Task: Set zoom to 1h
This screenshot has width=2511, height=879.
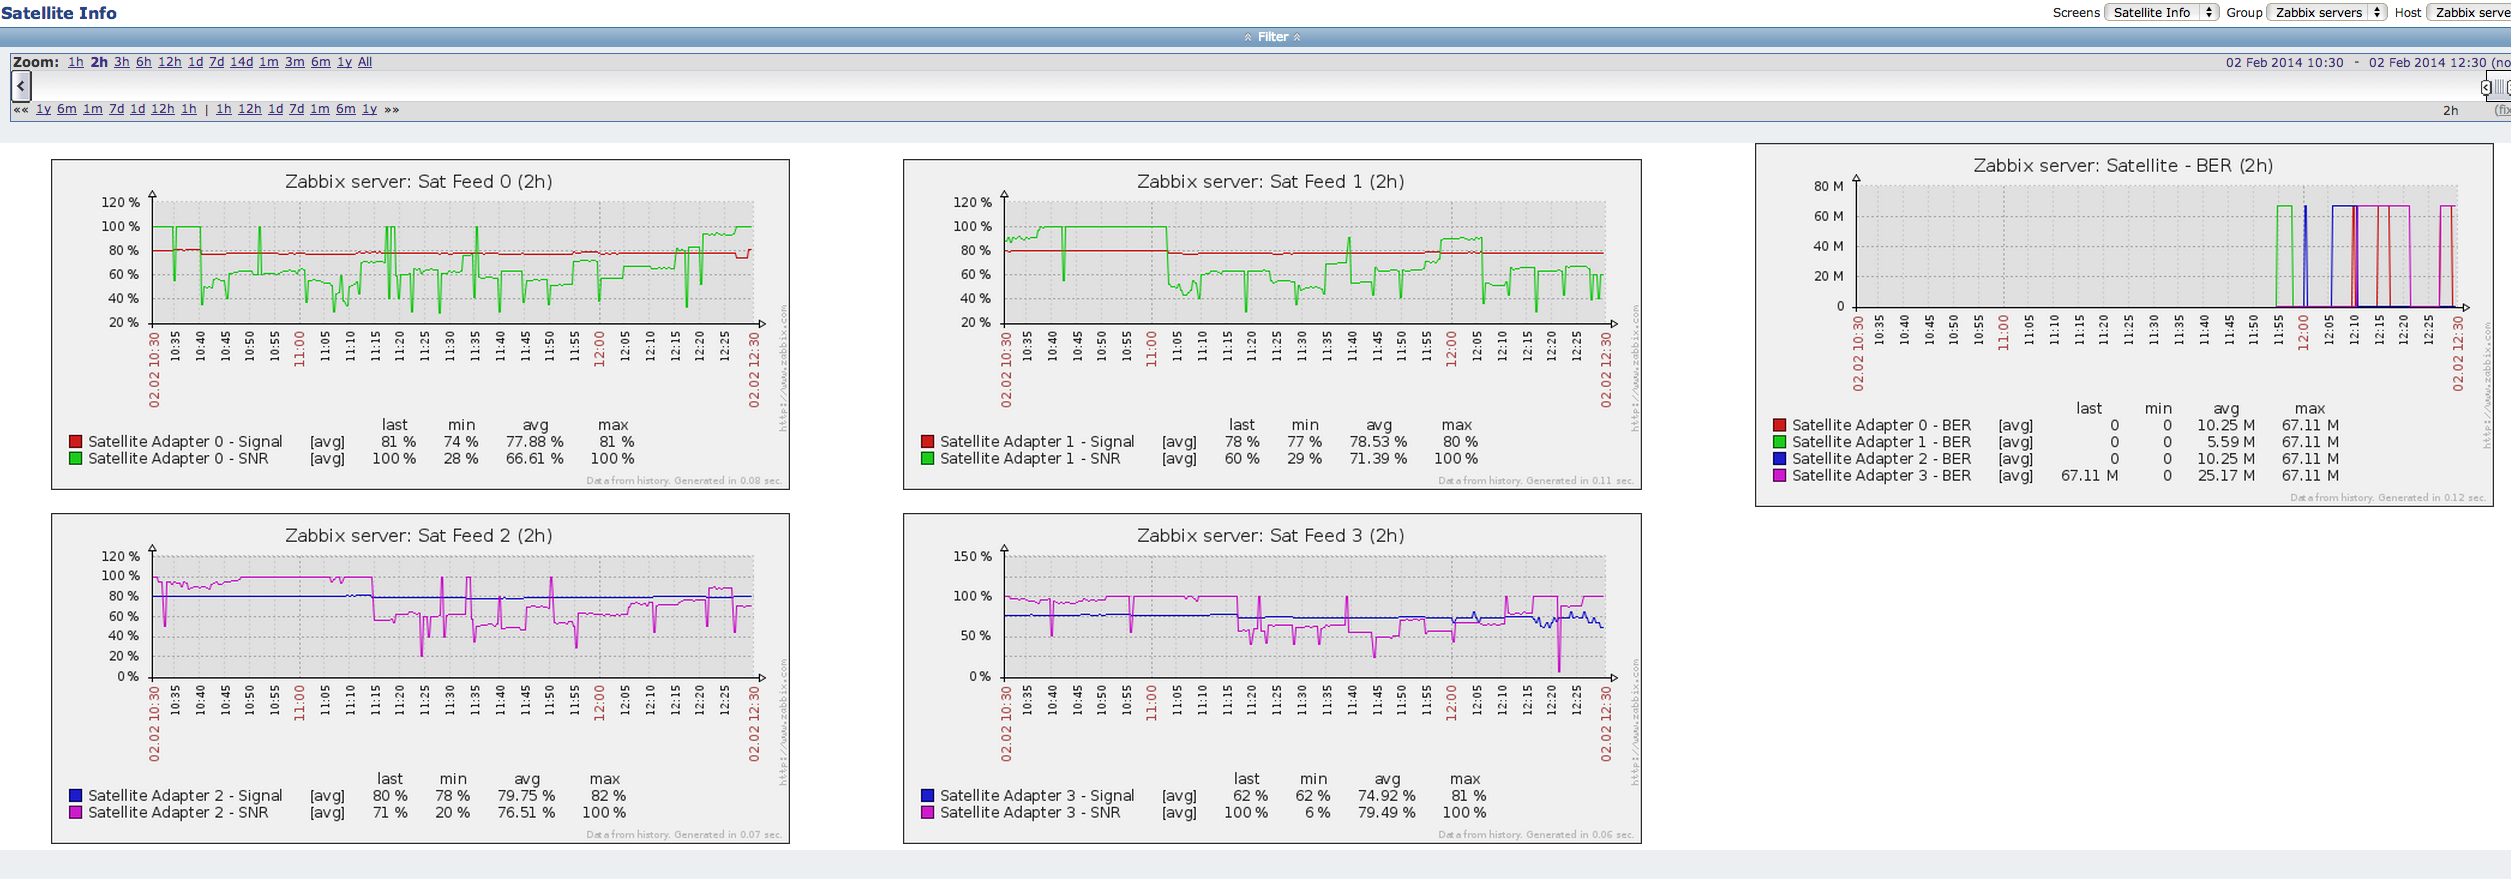Action: [x=76, y=62]
